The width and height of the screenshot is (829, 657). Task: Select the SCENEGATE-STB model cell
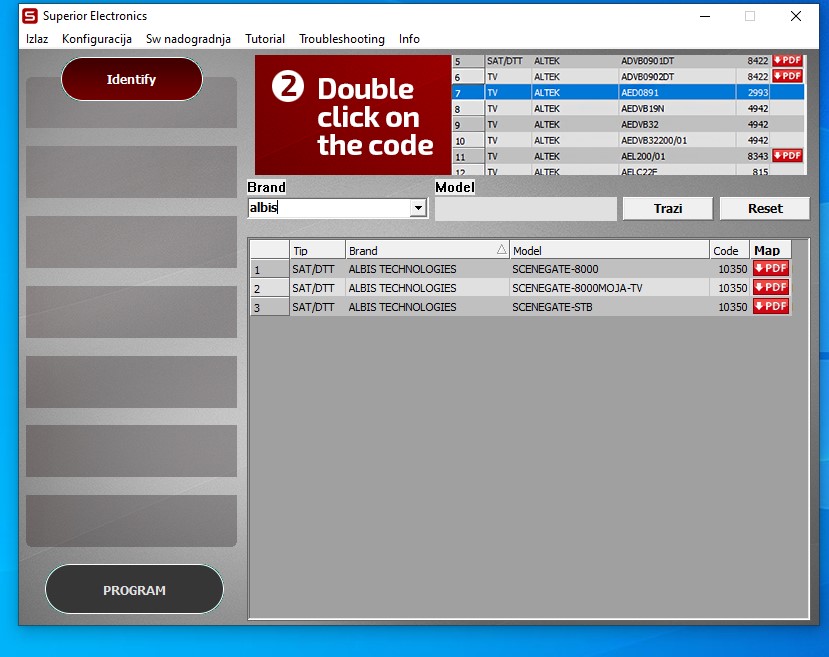610,307
